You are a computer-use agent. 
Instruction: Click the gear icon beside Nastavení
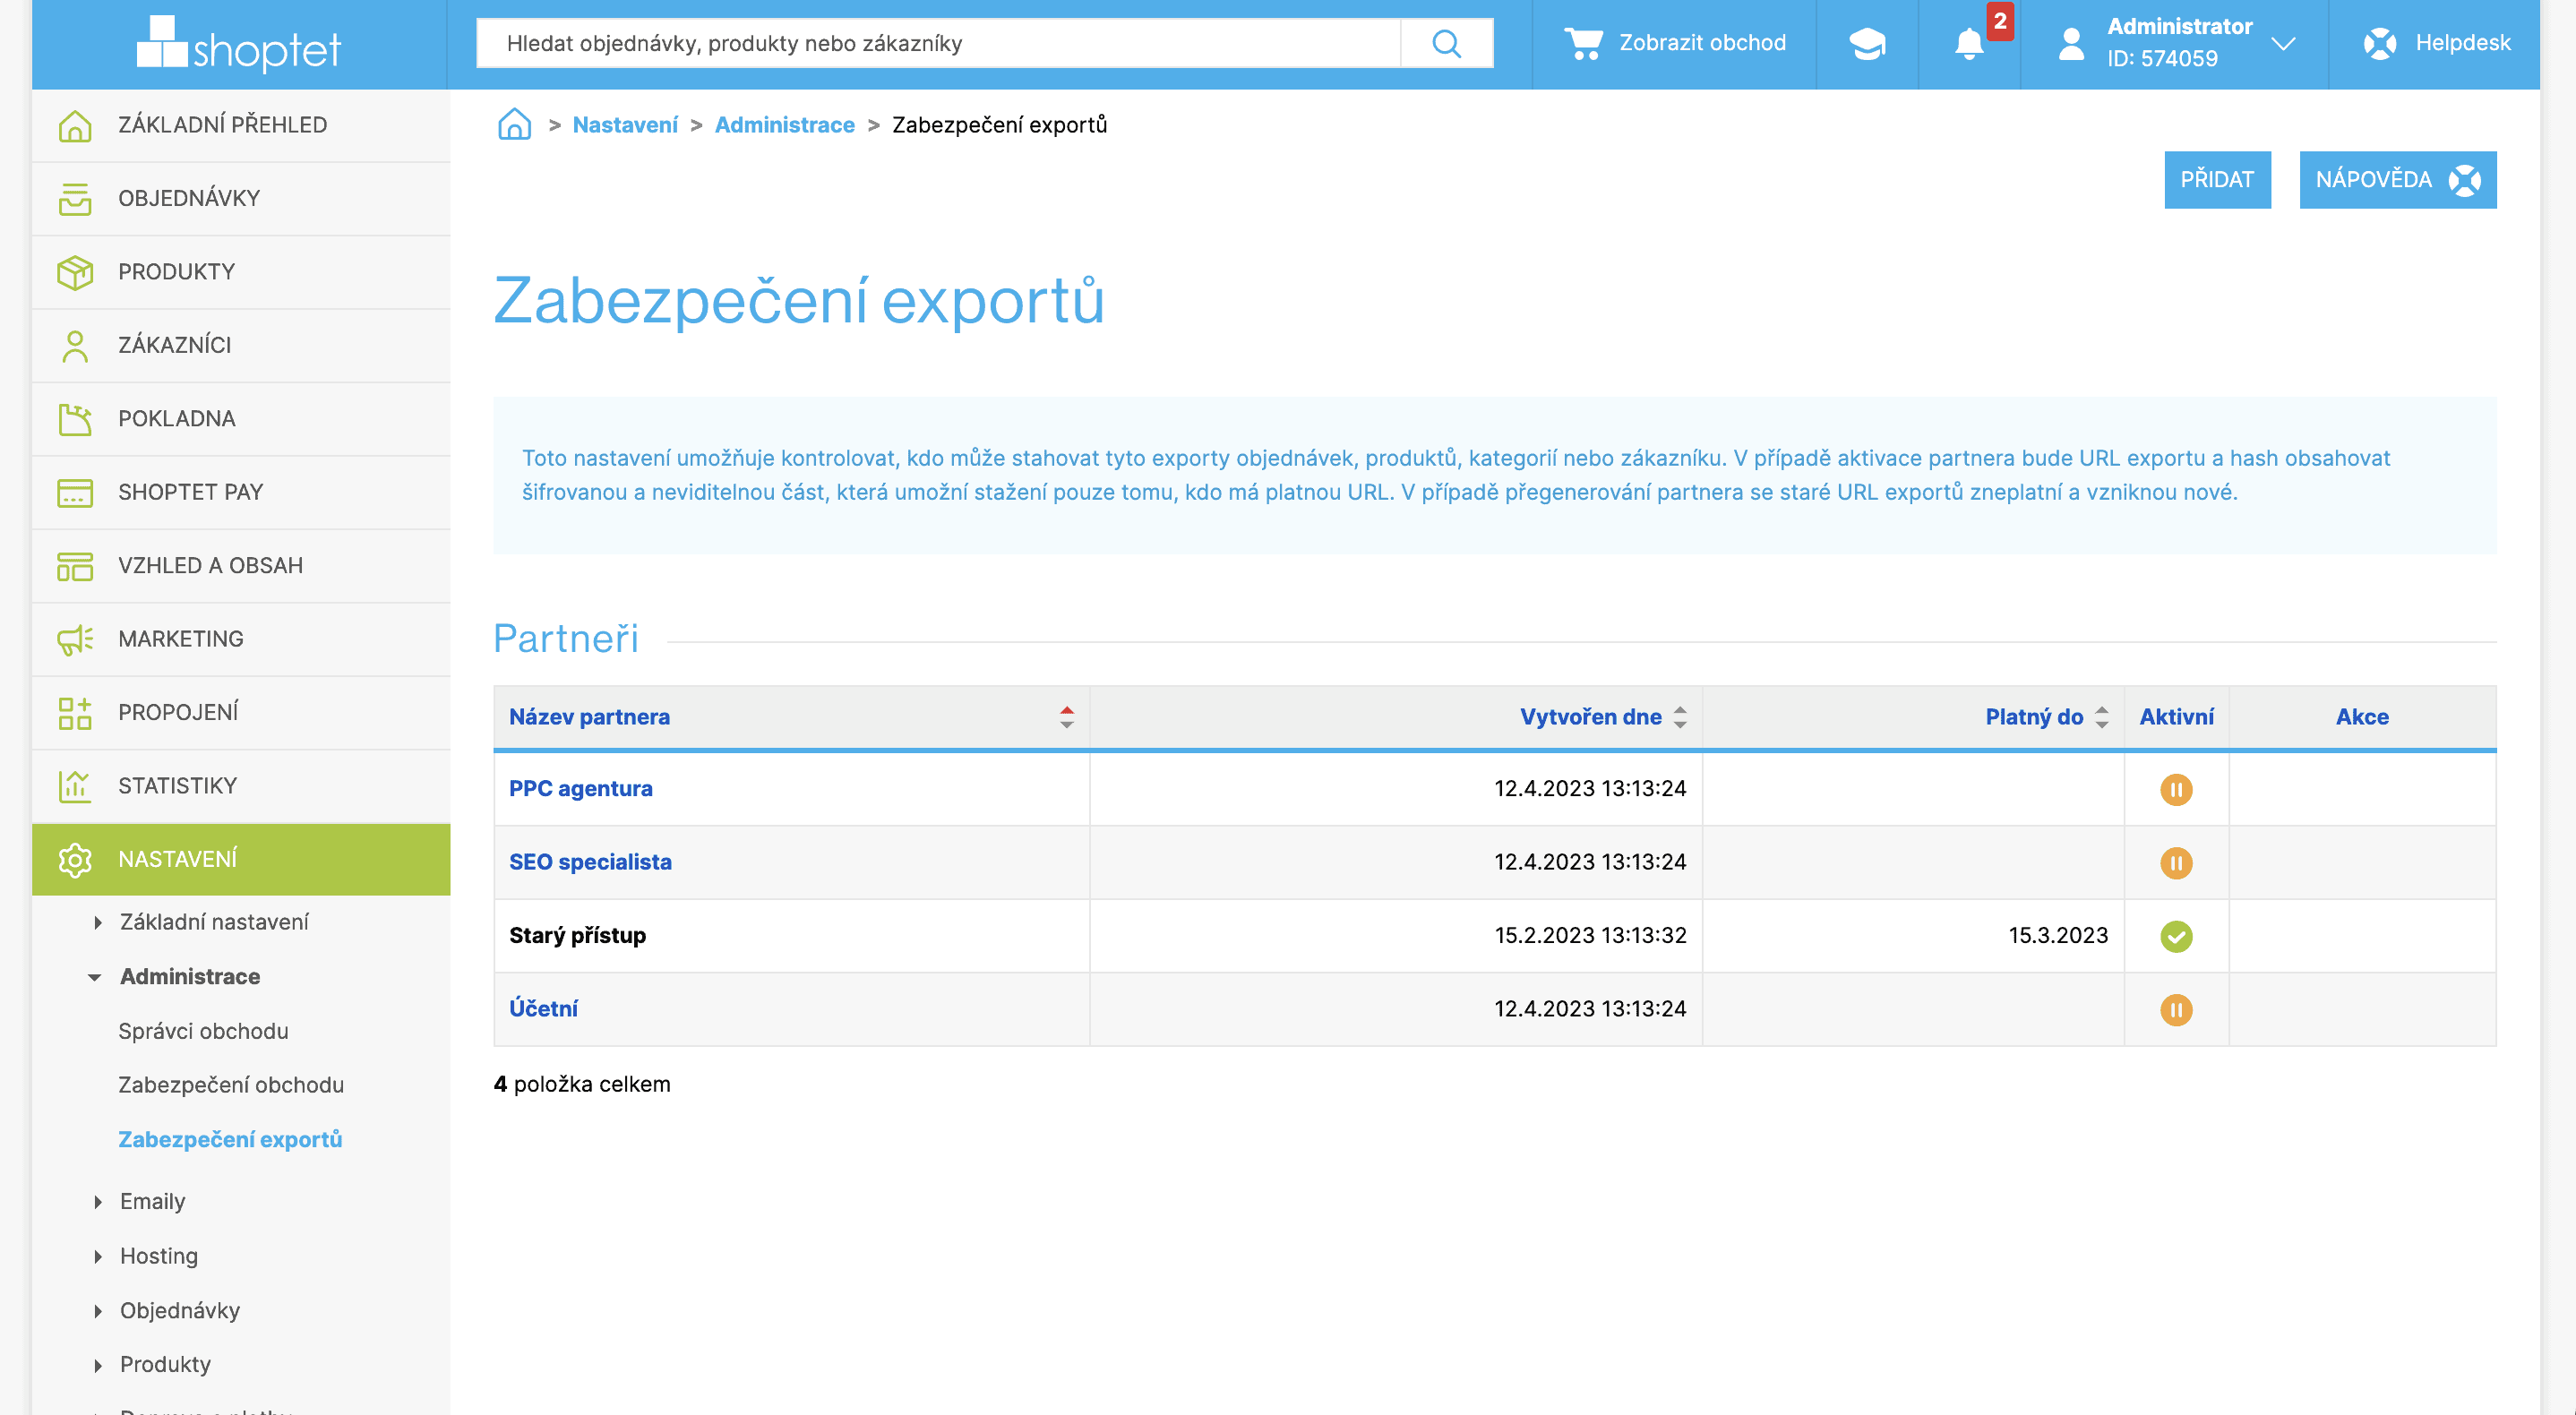pyautogui.click(x=75, y=860)
